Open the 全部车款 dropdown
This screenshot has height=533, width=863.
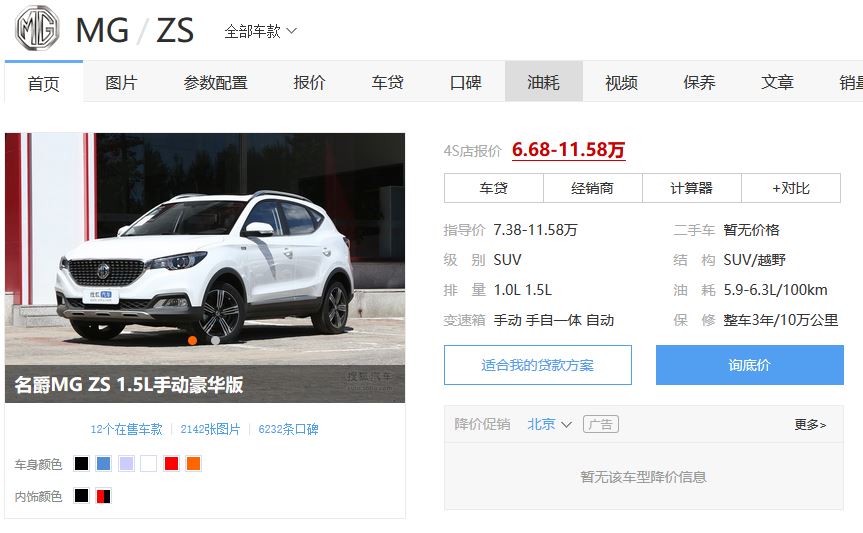point(260,31)
